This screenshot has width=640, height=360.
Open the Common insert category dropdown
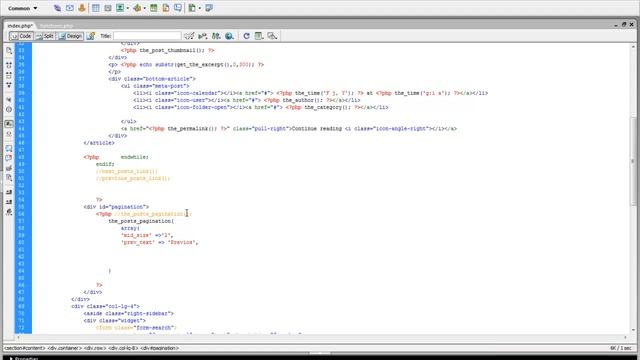[22, 8]
